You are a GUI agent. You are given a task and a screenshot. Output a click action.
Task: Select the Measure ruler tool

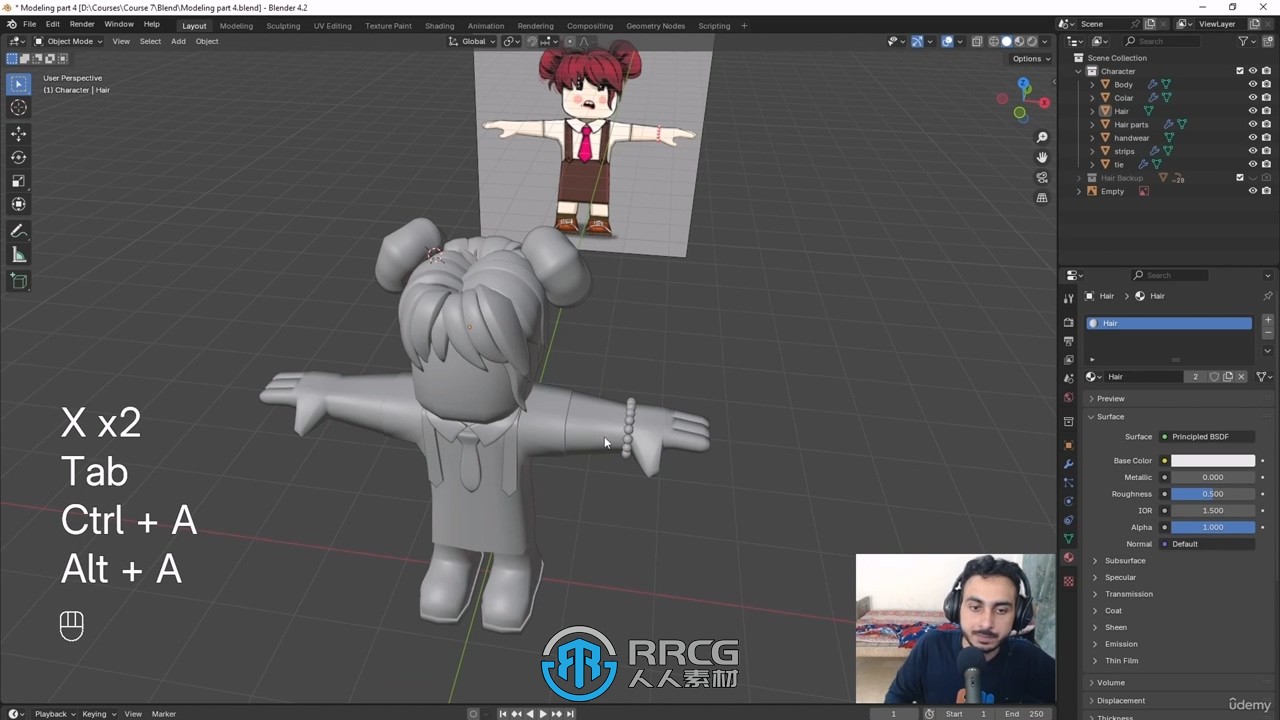pos(18,255)
